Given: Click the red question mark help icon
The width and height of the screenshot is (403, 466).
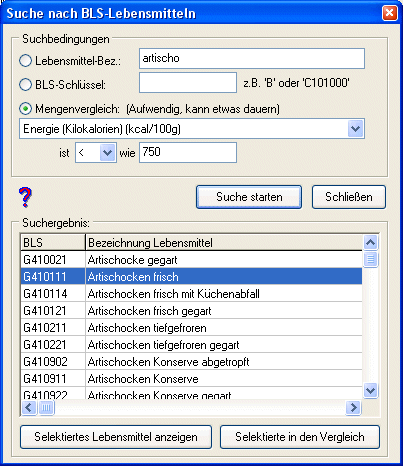Looking at the screenshot, I should tap(25, 197).
